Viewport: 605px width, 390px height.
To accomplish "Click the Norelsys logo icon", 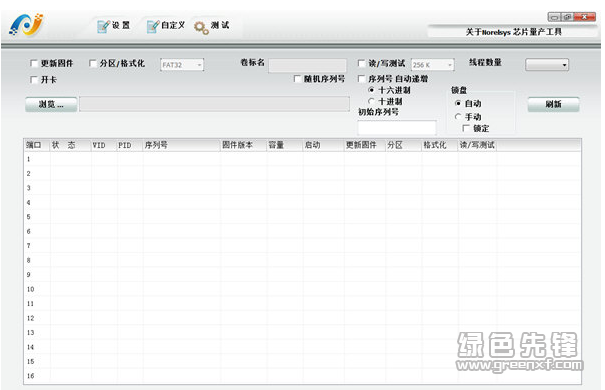I will click(x=26, y=25).
